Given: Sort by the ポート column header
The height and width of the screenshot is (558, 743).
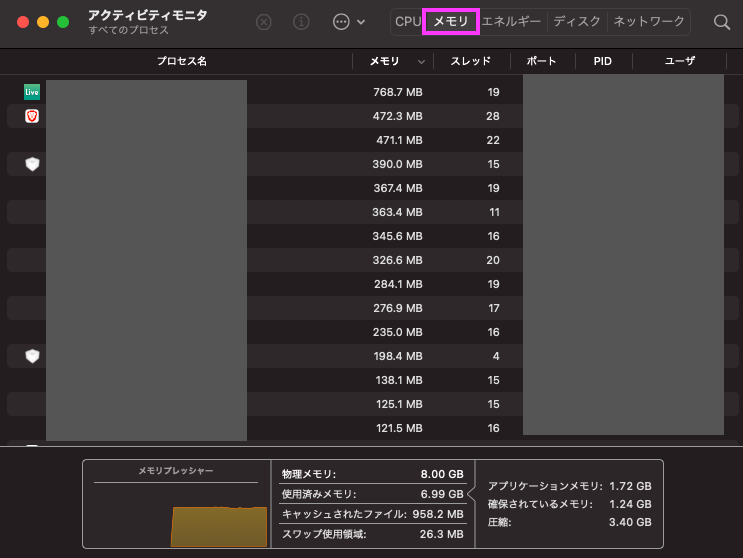Looking at the screenshot, I should click(x=541, y=61).
